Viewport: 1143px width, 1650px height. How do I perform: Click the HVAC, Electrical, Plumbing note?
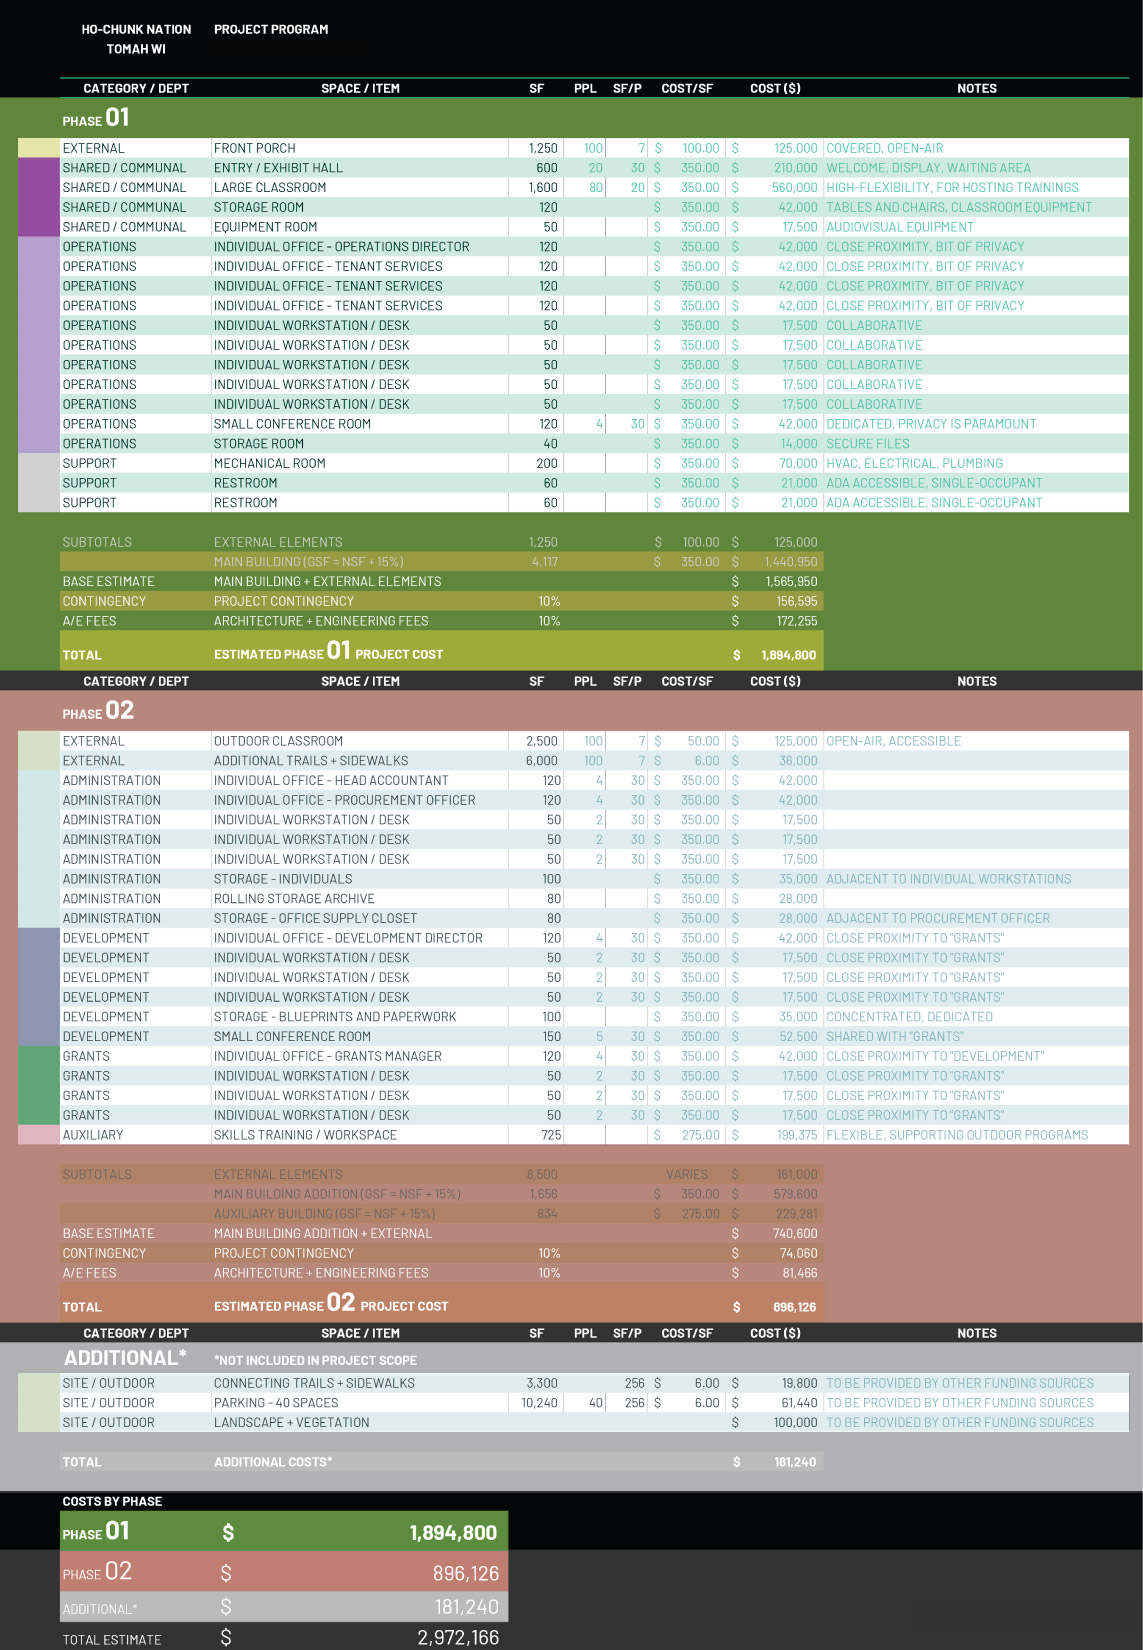coord(914,464)
